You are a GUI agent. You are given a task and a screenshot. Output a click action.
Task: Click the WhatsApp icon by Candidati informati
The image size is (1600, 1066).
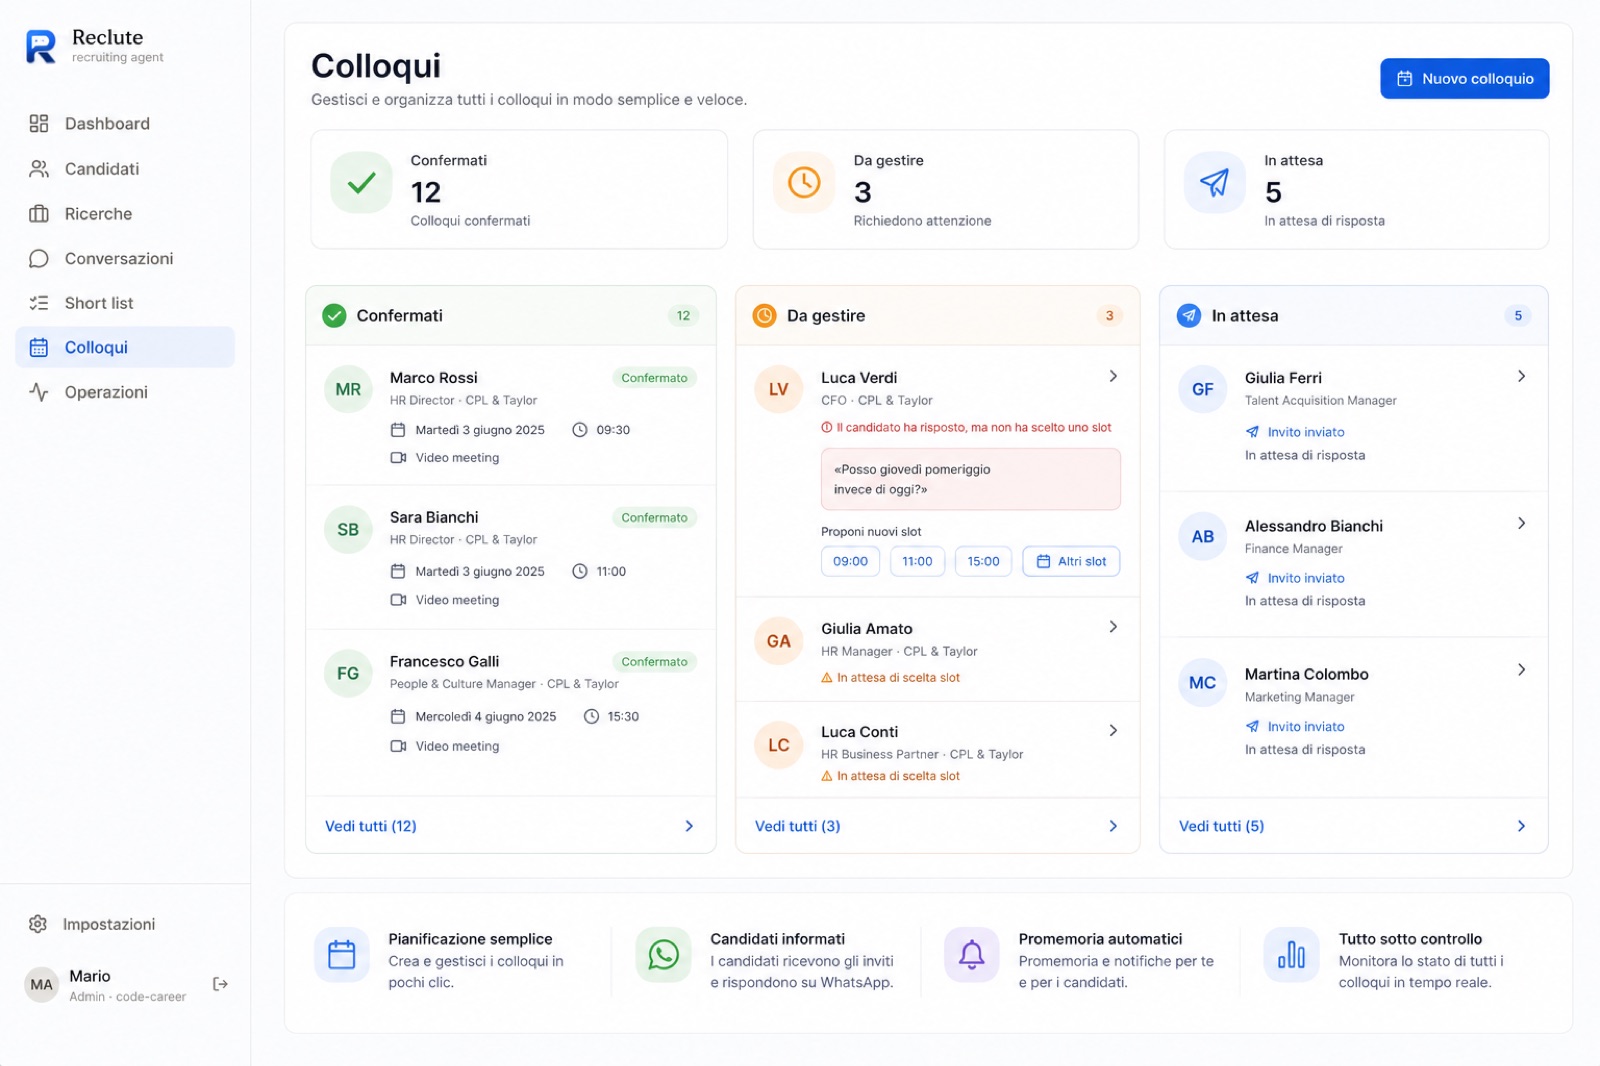(x=663, y=955)
